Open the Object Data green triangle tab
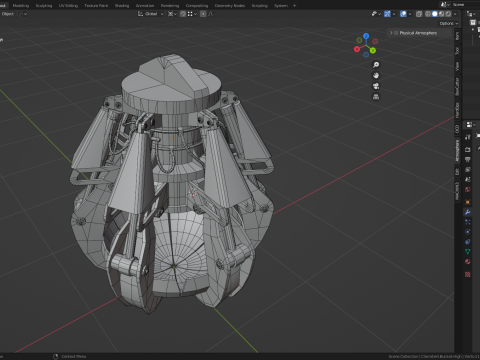This screenshot has height=360, width=480. coord(468,252)
